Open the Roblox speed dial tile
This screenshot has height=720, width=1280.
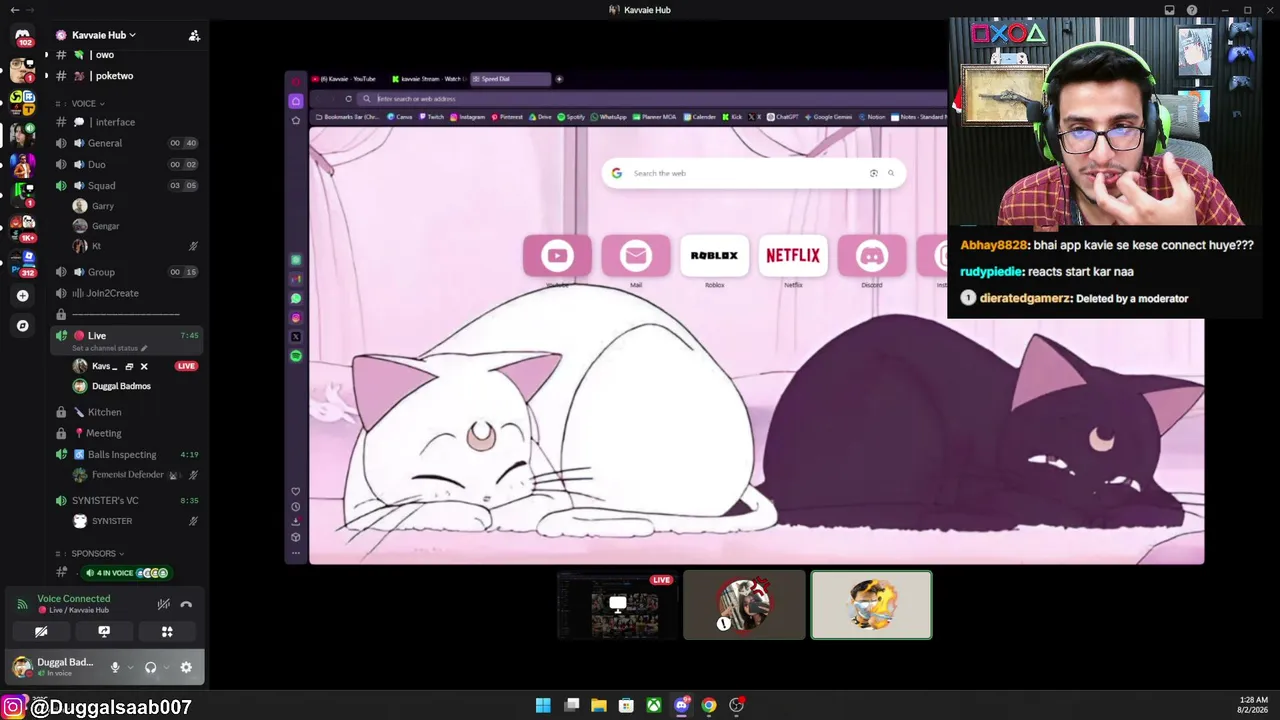(714, 256)
